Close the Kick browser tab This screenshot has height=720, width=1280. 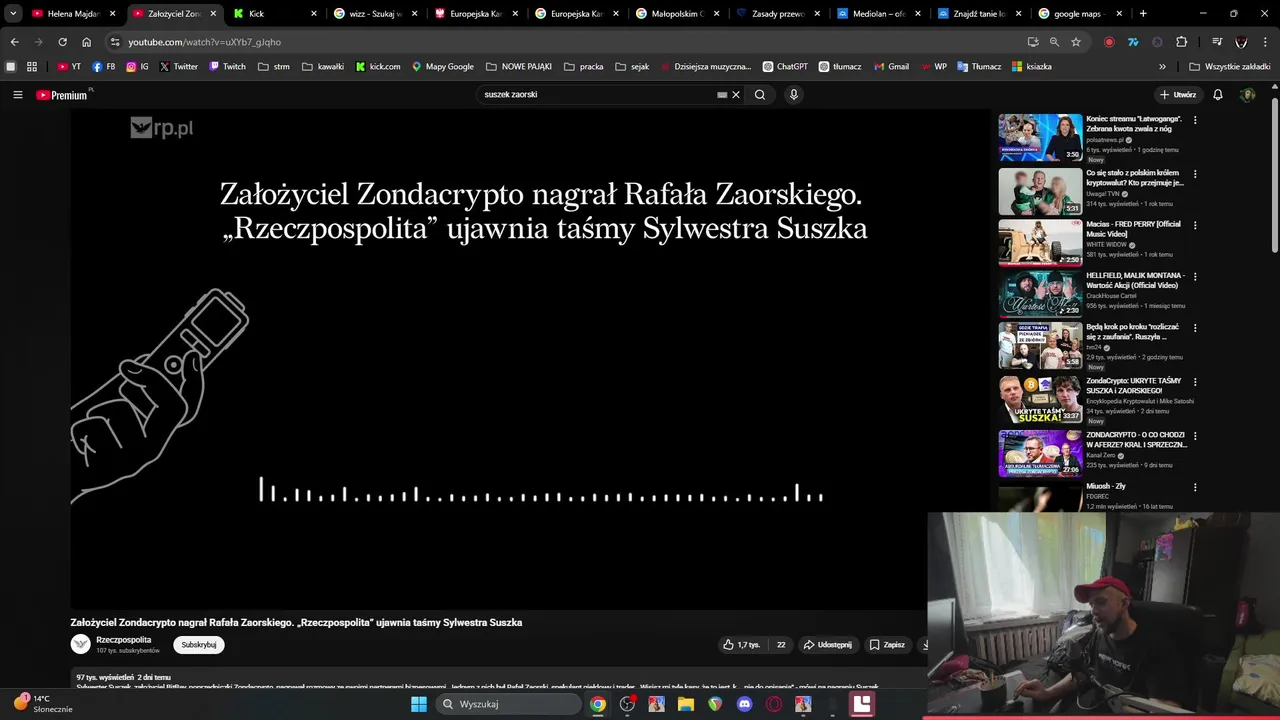click(314, 14)
